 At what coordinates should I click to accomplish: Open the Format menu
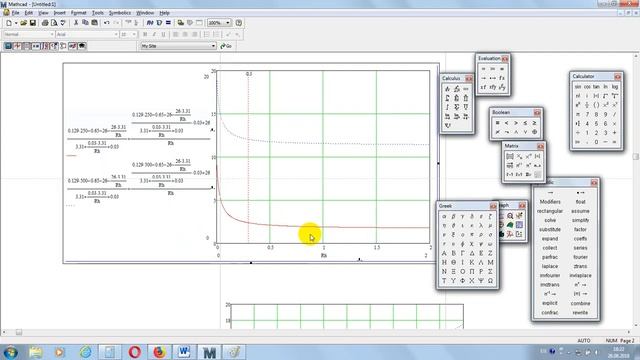(x=78, y=13)
